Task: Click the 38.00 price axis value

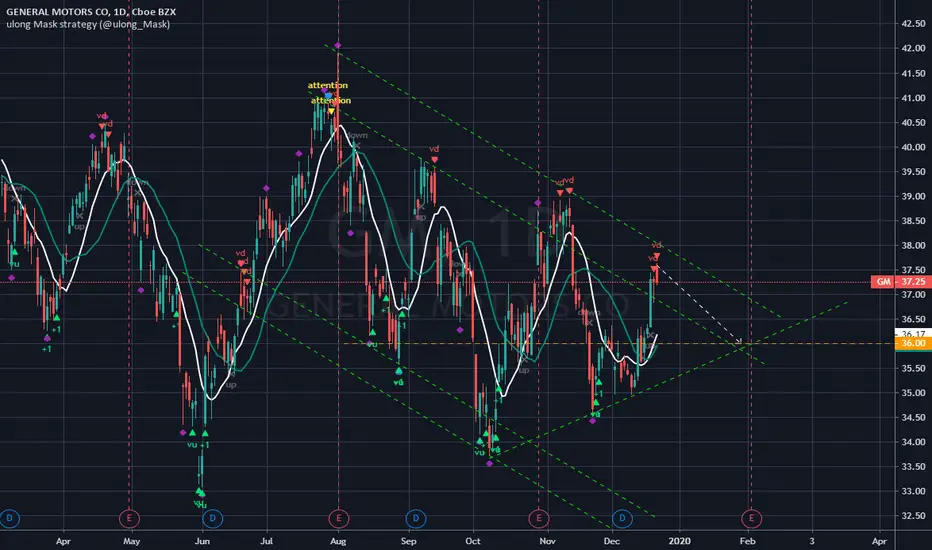Action: [914, 246]
